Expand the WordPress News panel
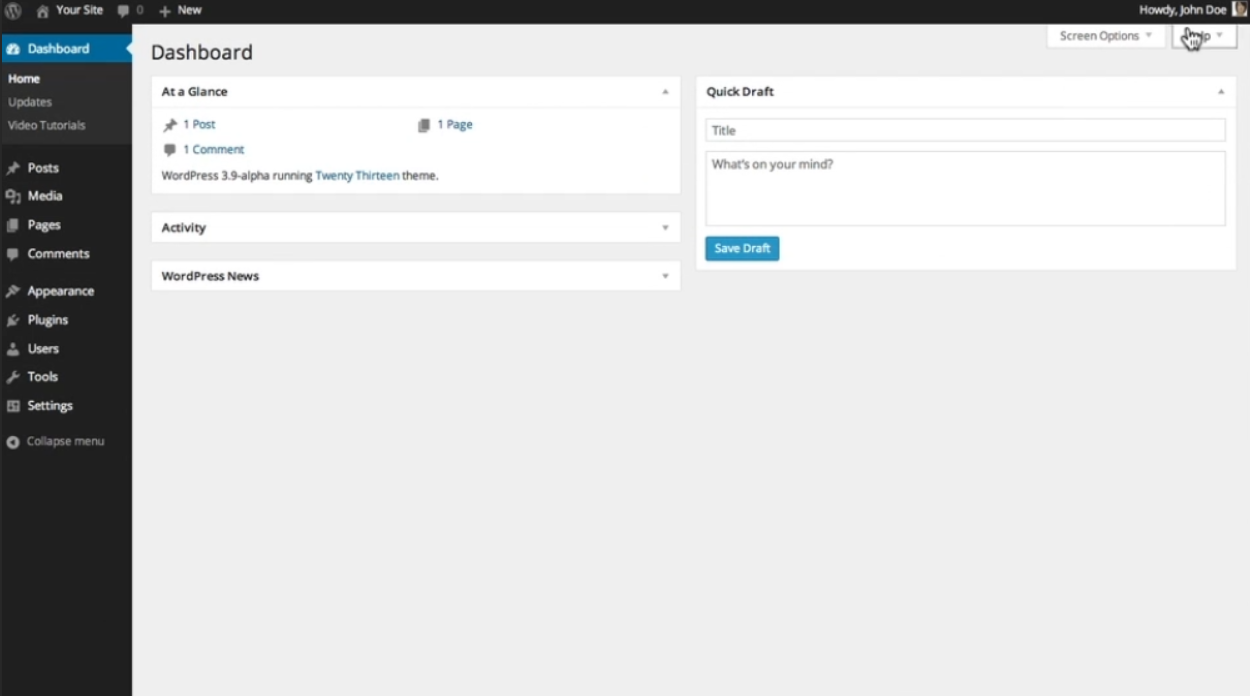Screen dimensions: 1250x696 [x=665, y=276]
